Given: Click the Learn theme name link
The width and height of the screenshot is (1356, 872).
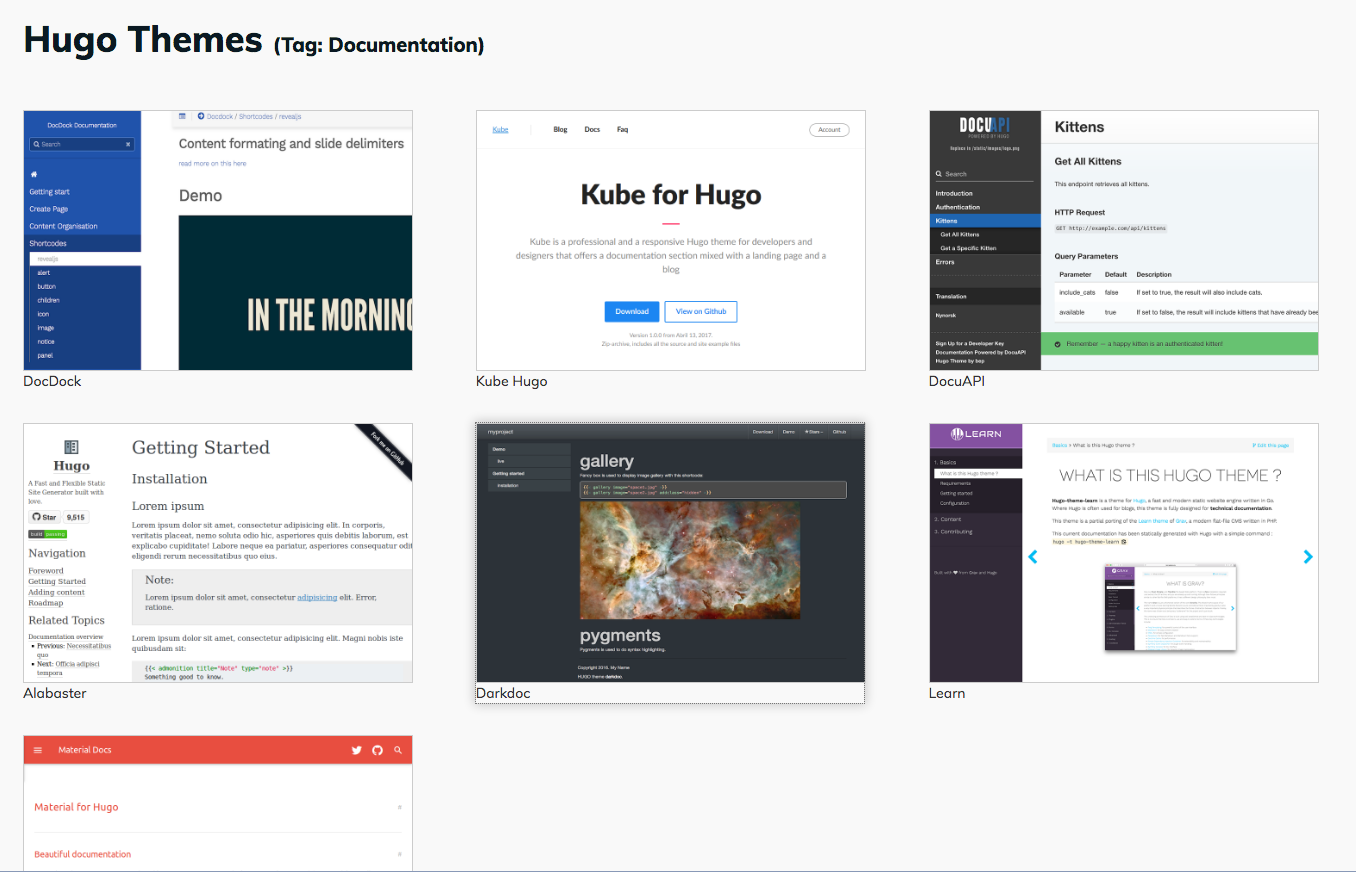Looking at the screenshot, I should (947, 693).
